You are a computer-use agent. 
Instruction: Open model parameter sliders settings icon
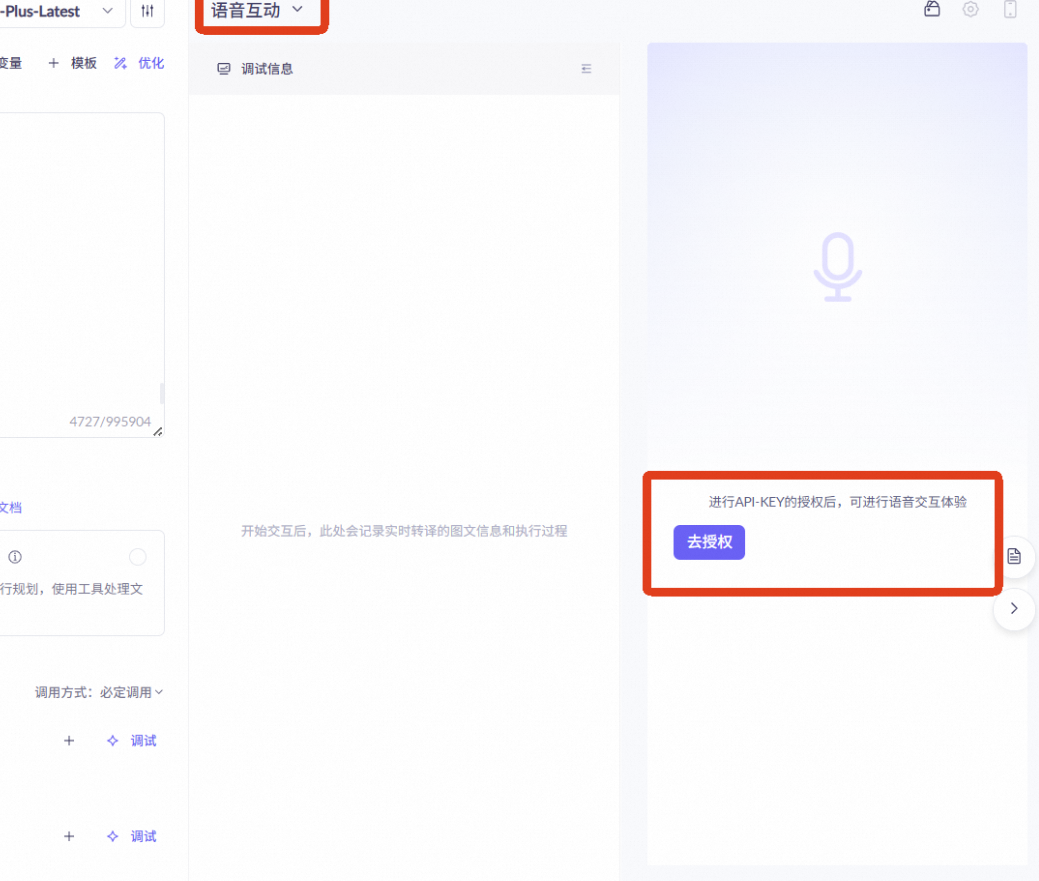coord(148,11)
